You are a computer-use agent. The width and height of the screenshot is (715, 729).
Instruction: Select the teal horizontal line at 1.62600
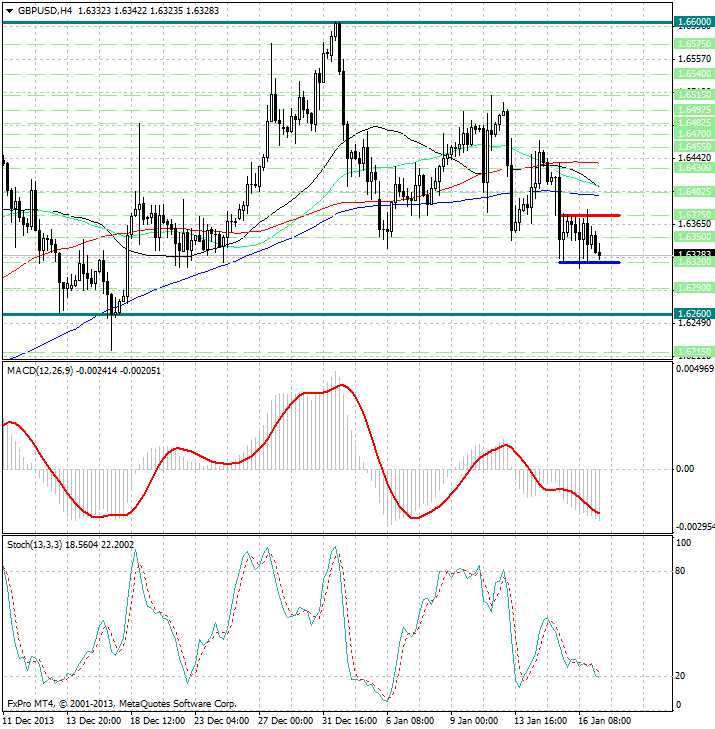point(338,314)
